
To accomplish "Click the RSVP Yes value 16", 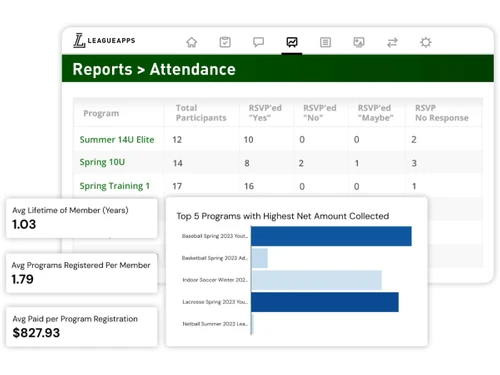I will pos(249,186).
